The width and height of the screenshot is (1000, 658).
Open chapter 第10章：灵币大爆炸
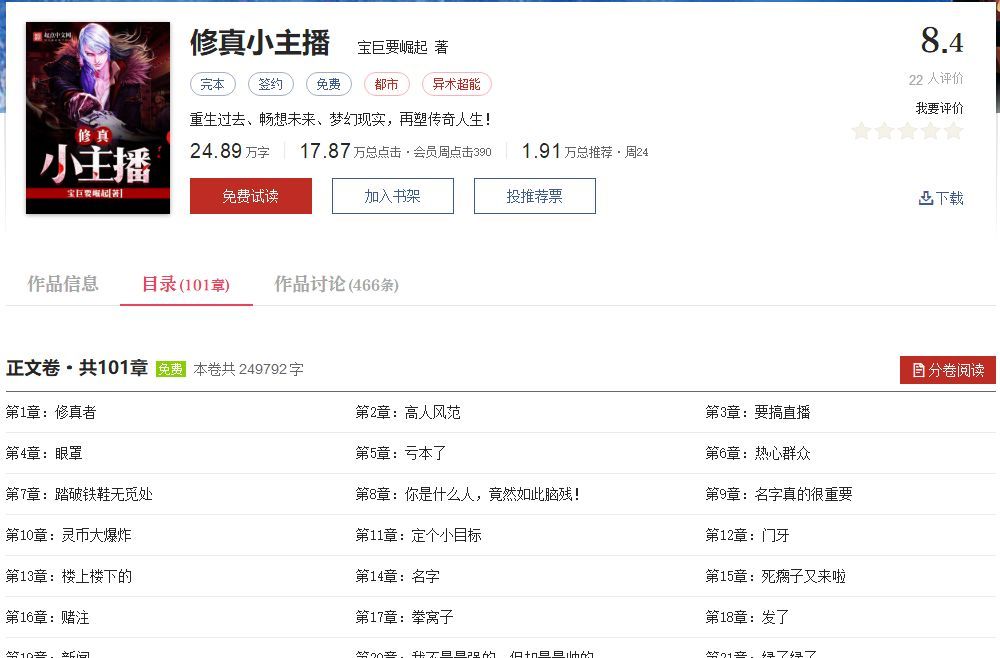click(x=68, y=535)
